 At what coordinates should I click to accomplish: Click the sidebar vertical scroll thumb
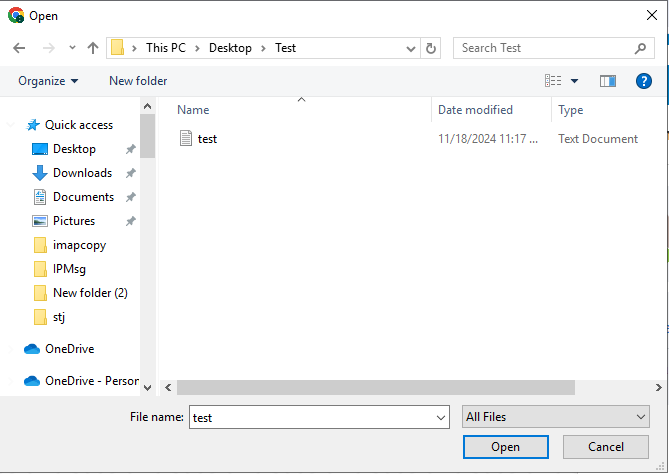tap(148, 136)
